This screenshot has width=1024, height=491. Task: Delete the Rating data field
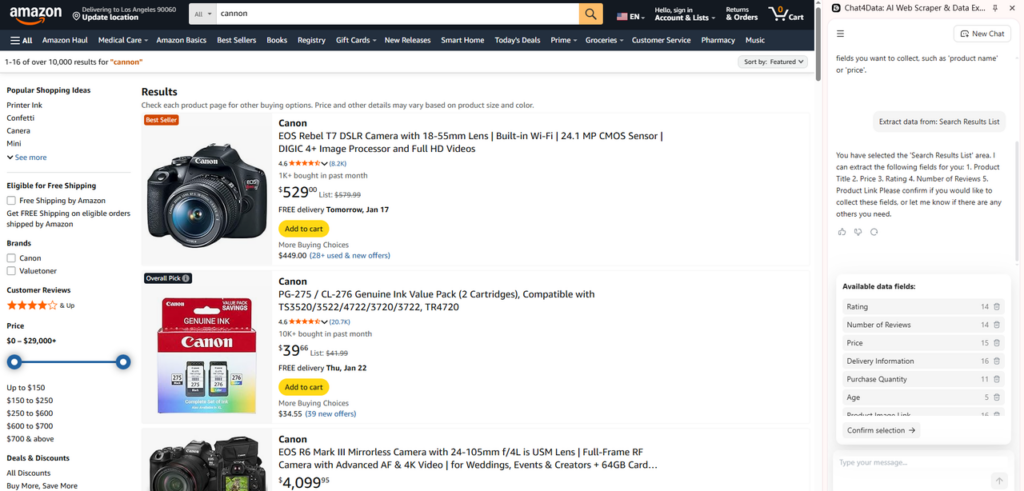pos(997,307)
